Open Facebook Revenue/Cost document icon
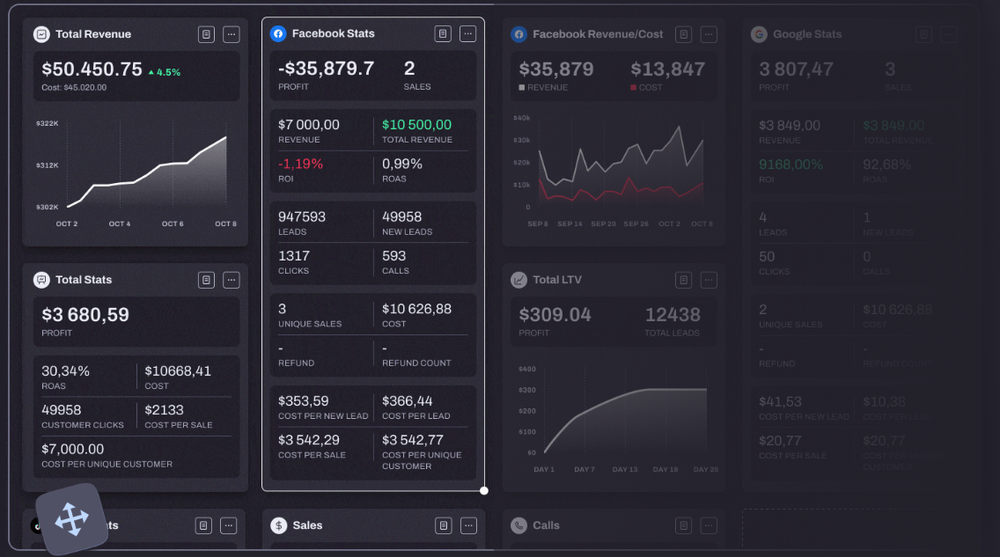 (x=684, y=34)
